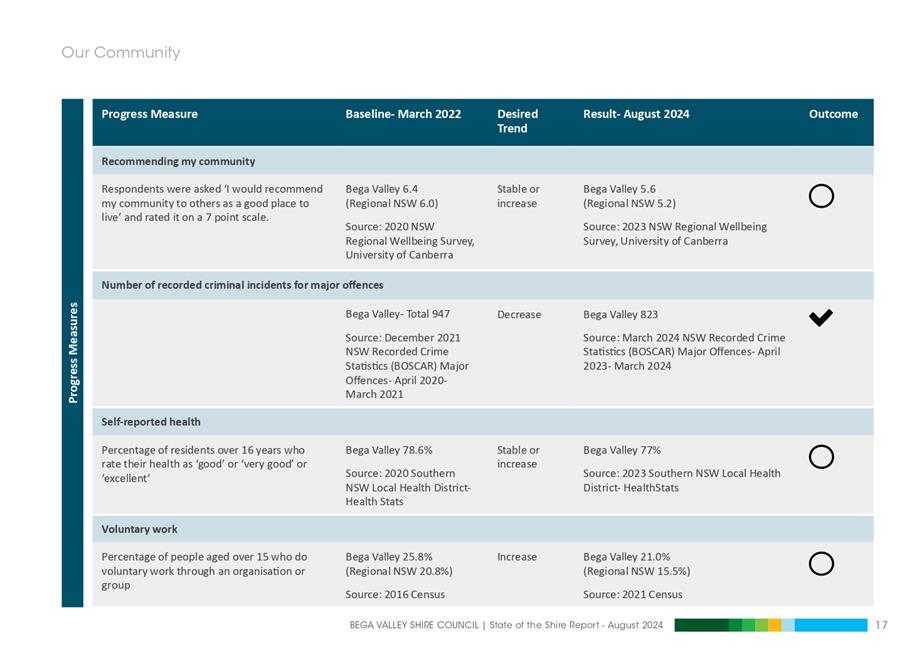Viewport: 917px width, 649px height.
Task: Click the 'Our Community' page heading
Action: click(x=120, y=53)
